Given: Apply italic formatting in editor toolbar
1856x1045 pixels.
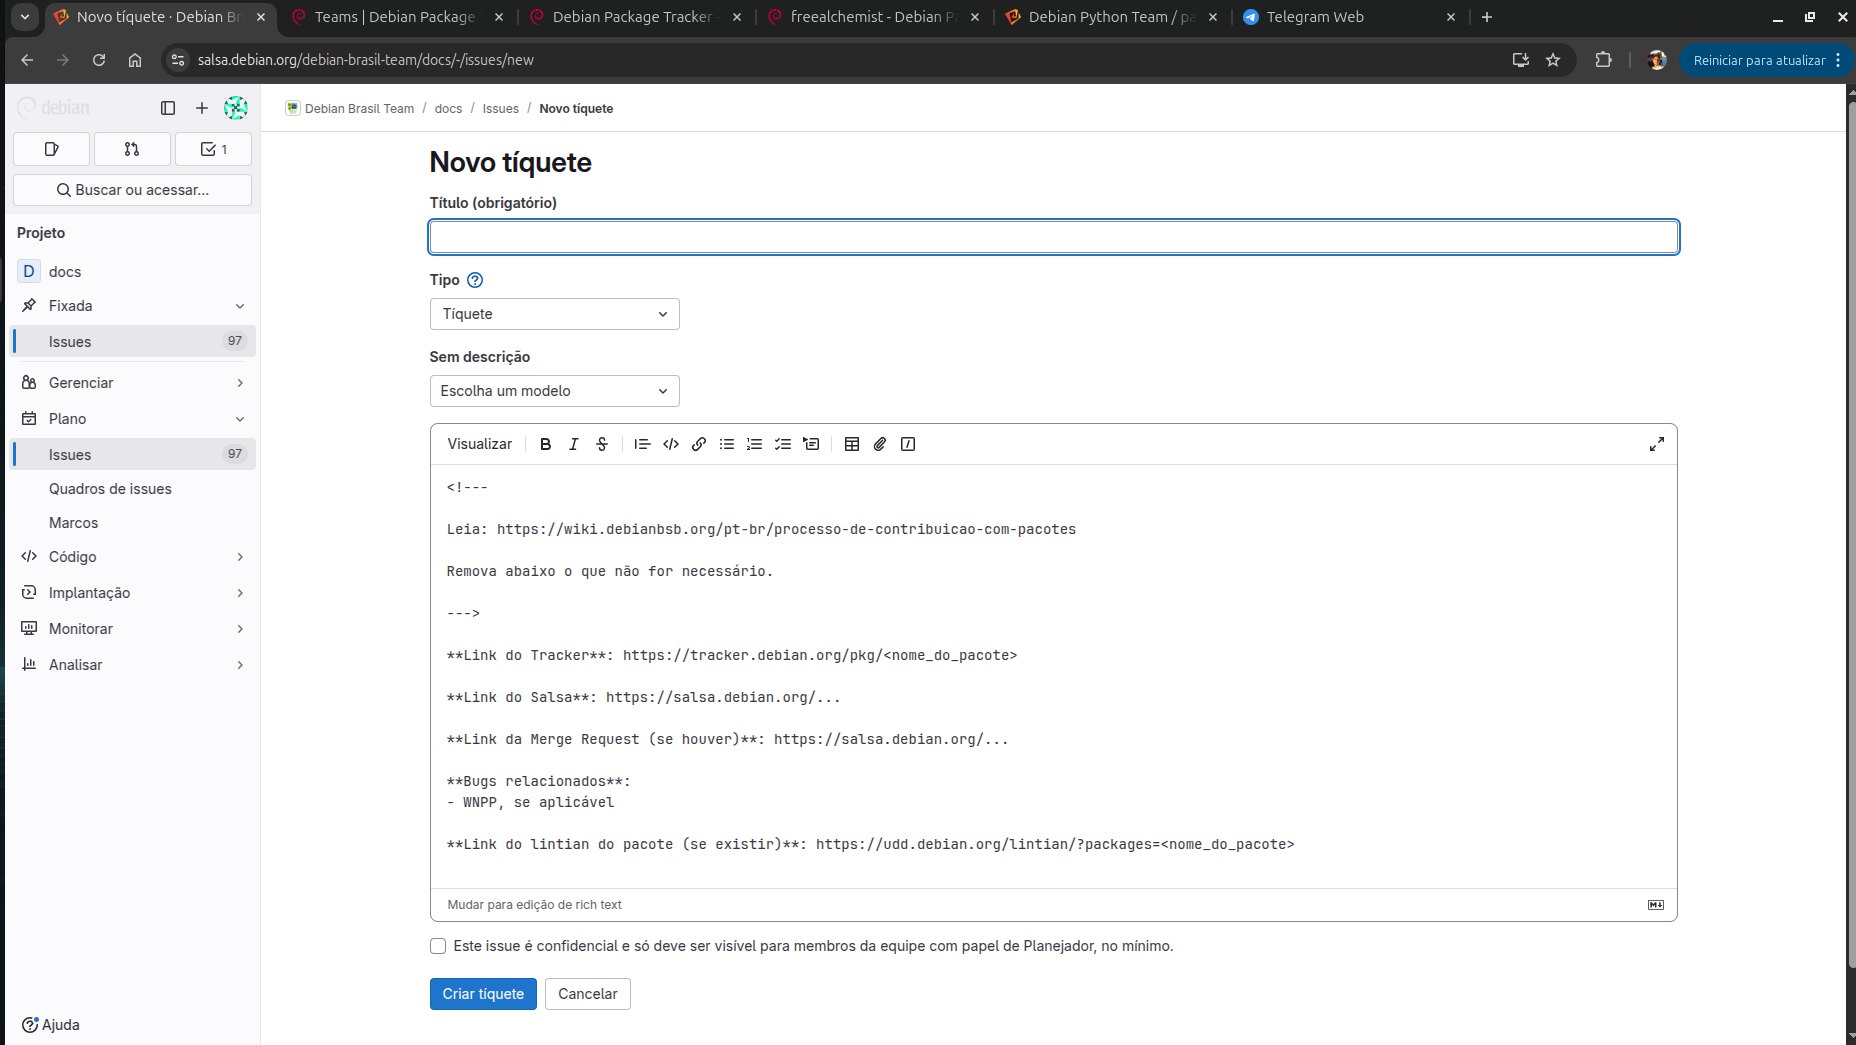Looking at the screenshot, I should [x=573, y=444].
